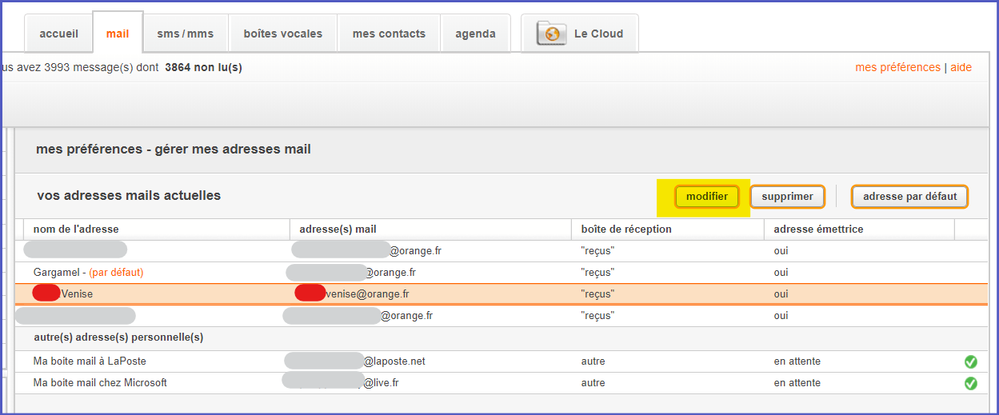
Task: Click green checkmark for Microsoft mailbox
Action: tap(970, 383)
